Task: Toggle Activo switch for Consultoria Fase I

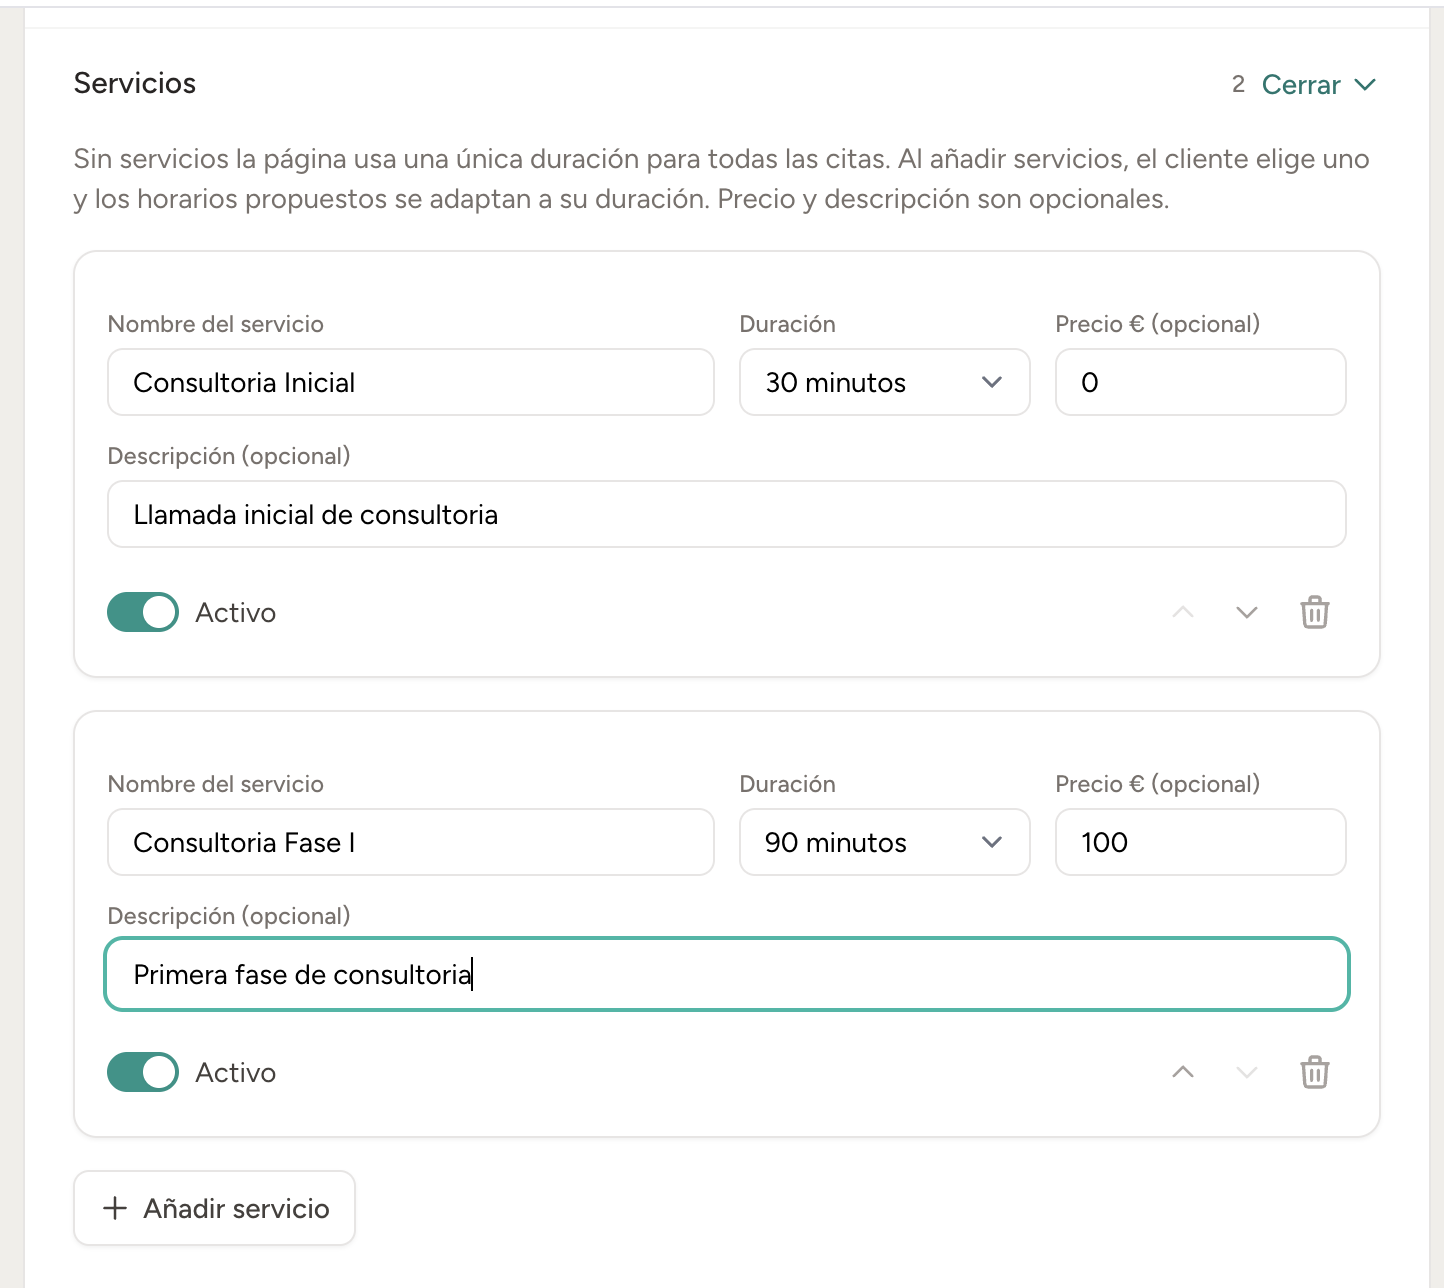Action: [x=143, y=1072]
